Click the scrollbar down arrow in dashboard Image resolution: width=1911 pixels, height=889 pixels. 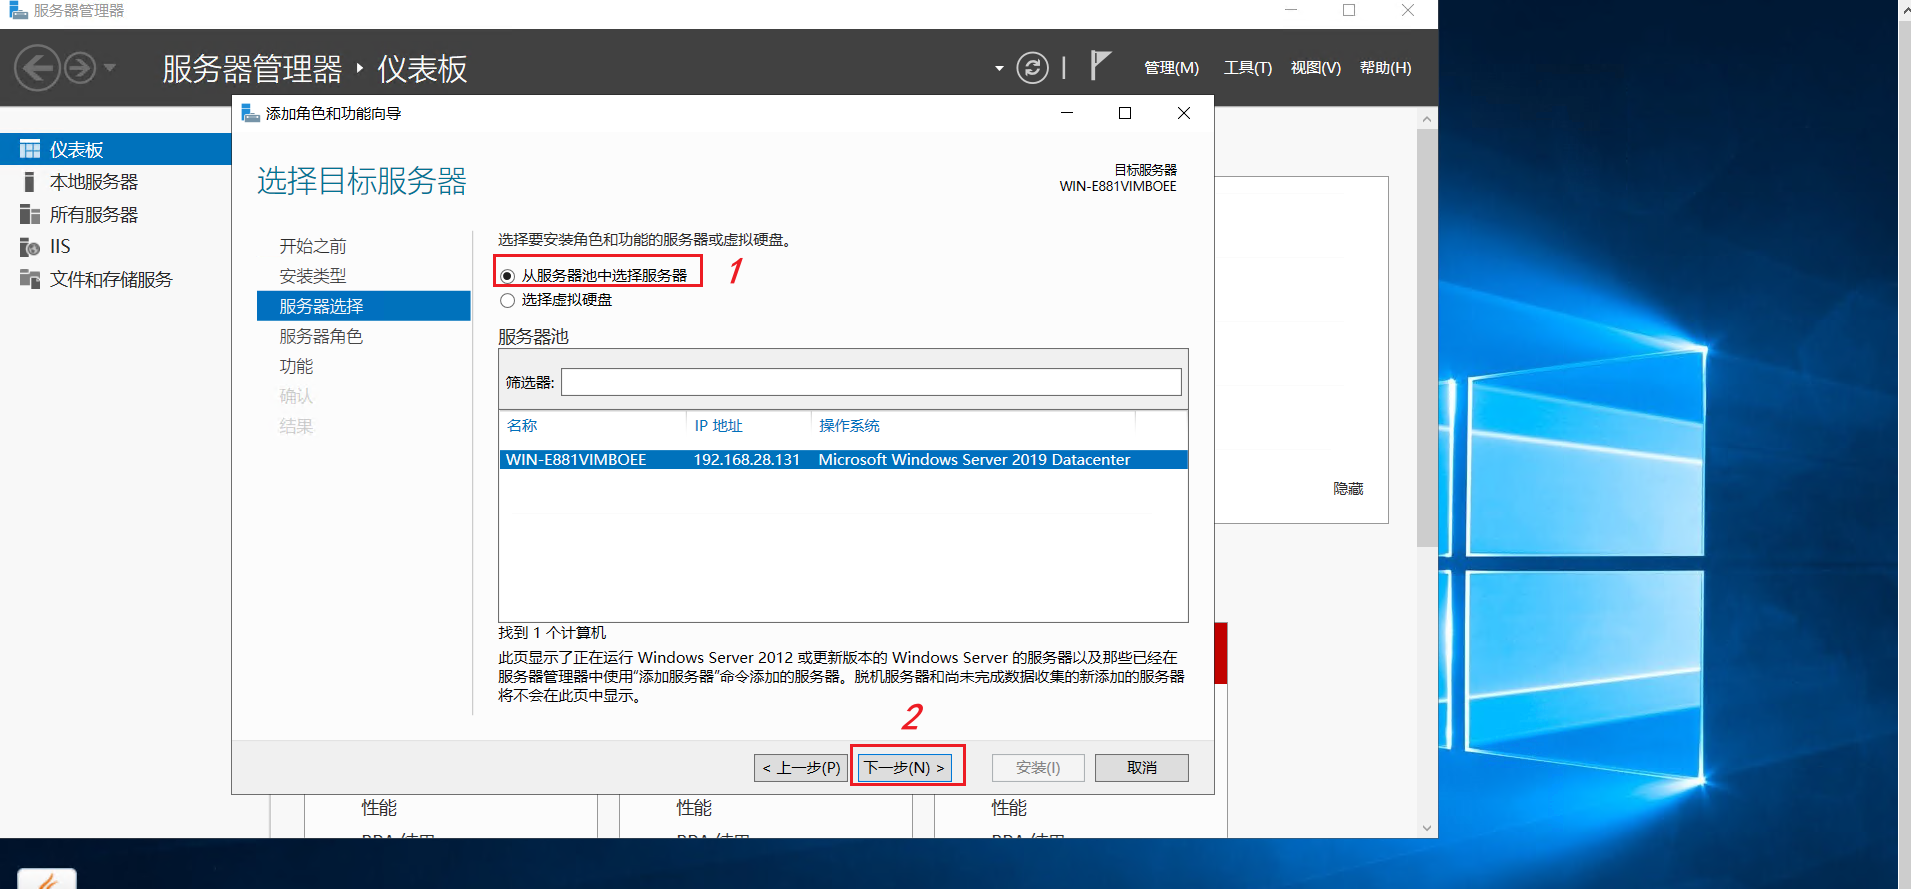[1427, 828]
